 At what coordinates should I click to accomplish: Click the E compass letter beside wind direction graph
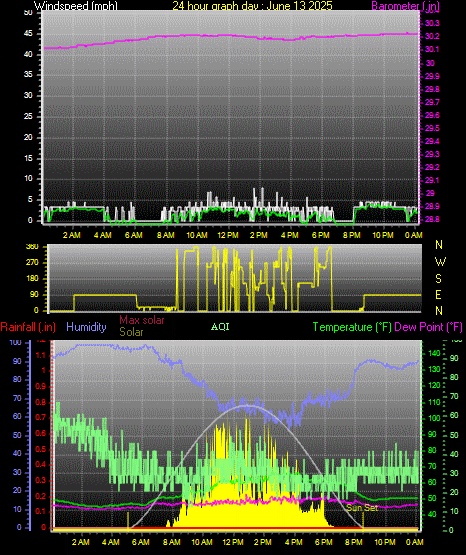pos(438,295)
